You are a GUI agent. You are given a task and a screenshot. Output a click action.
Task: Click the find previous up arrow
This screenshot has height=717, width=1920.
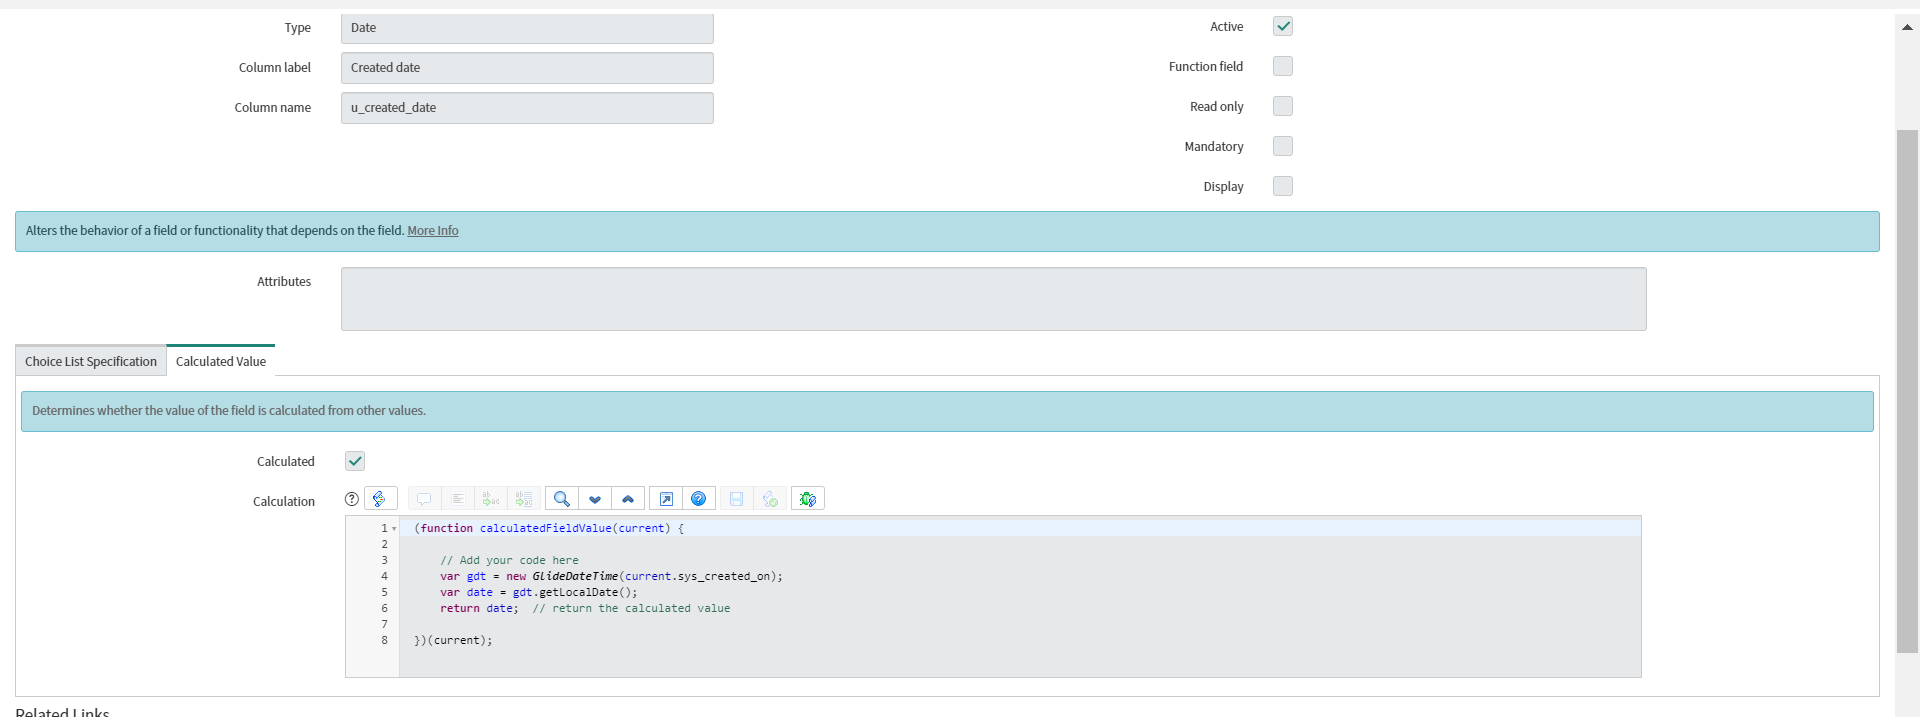[x=628, y=499]
